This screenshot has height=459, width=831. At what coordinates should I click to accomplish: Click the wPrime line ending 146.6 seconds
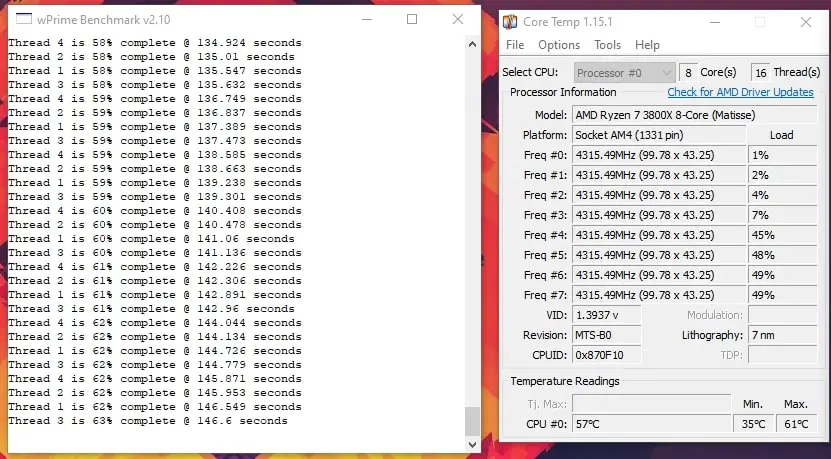click(148, 421)
